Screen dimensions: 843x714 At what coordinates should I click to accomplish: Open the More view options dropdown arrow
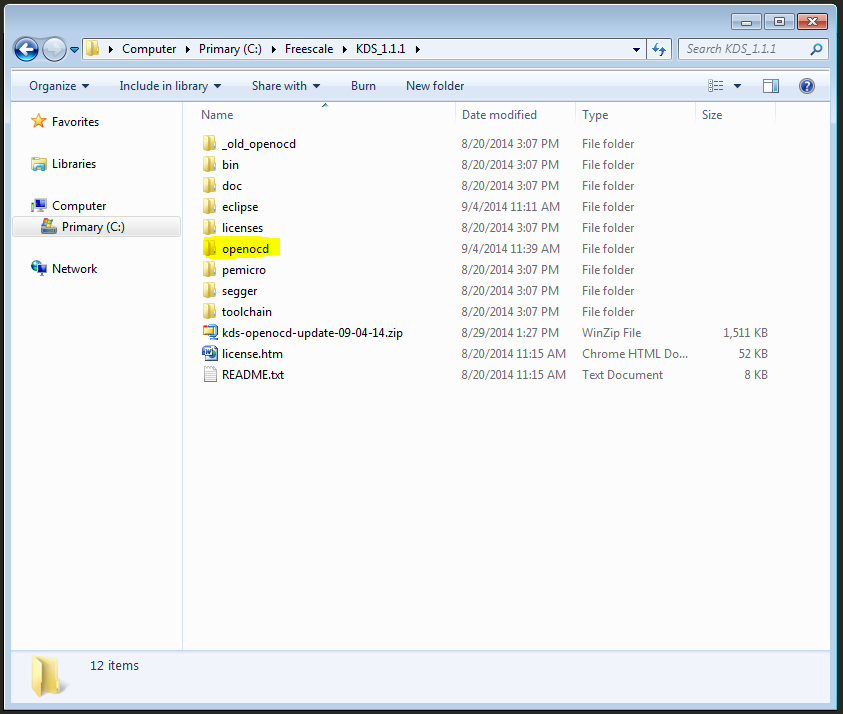[738, 86]
